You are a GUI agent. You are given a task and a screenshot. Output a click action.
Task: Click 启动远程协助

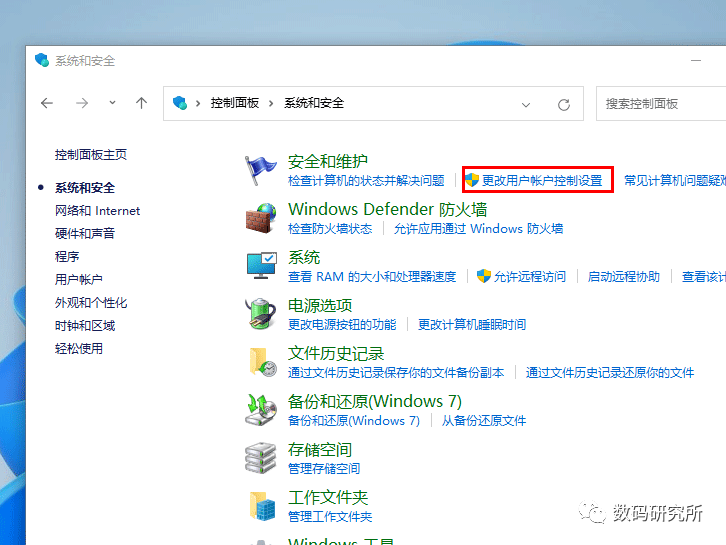click(624, 277)
